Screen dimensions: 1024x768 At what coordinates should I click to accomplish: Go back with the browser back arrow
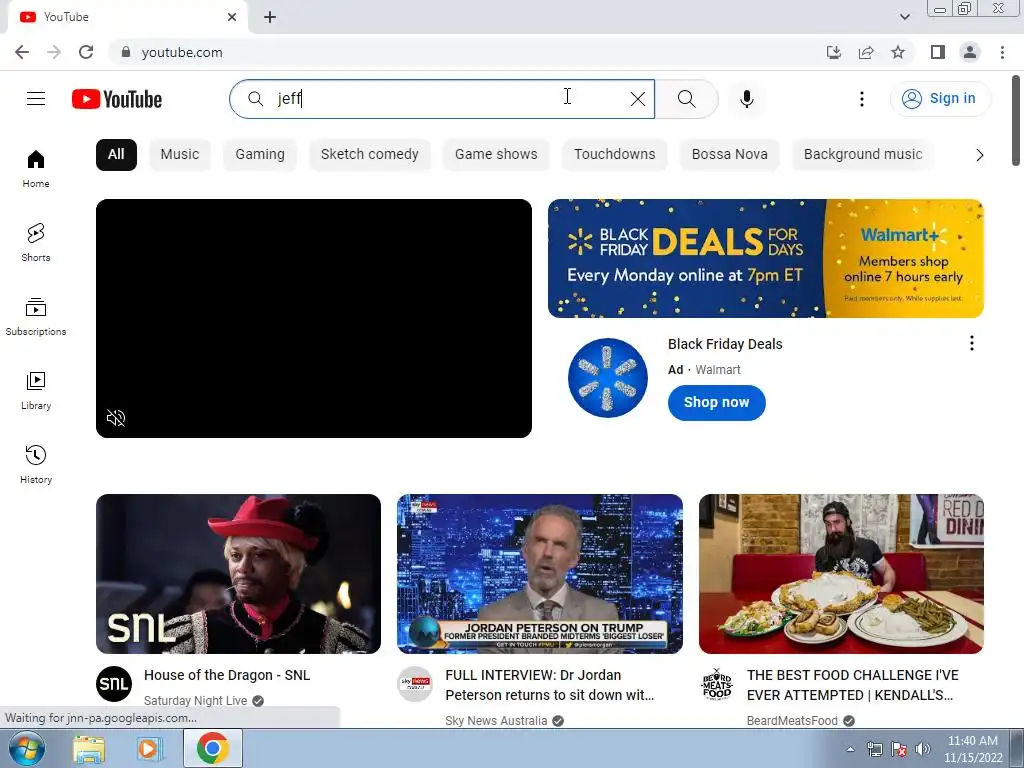22,52
